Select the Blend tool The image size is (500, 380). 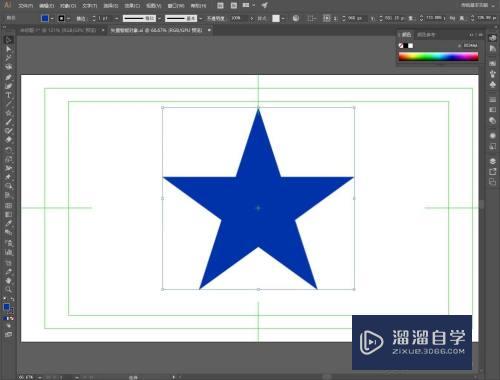[9, 232]
